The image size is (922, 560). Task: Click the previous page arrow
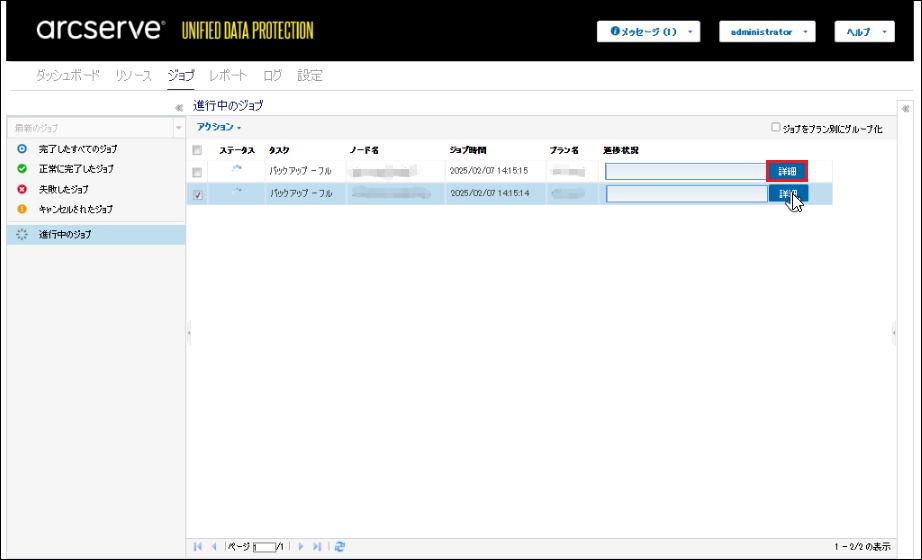click(213, 547)
